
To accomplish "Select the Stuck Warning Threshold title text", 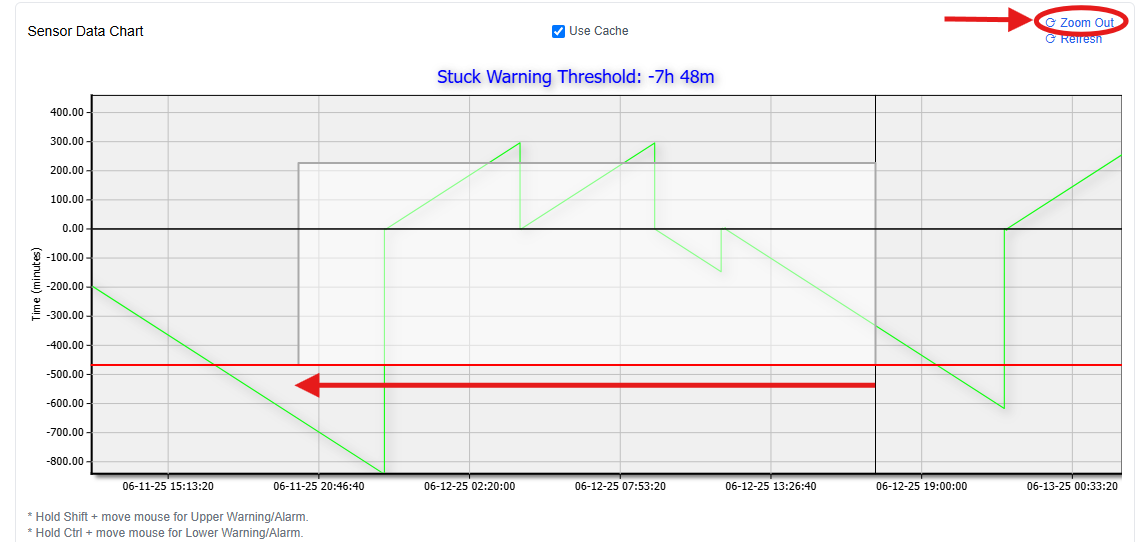I will pyautogui.click(x=575, y=77).
